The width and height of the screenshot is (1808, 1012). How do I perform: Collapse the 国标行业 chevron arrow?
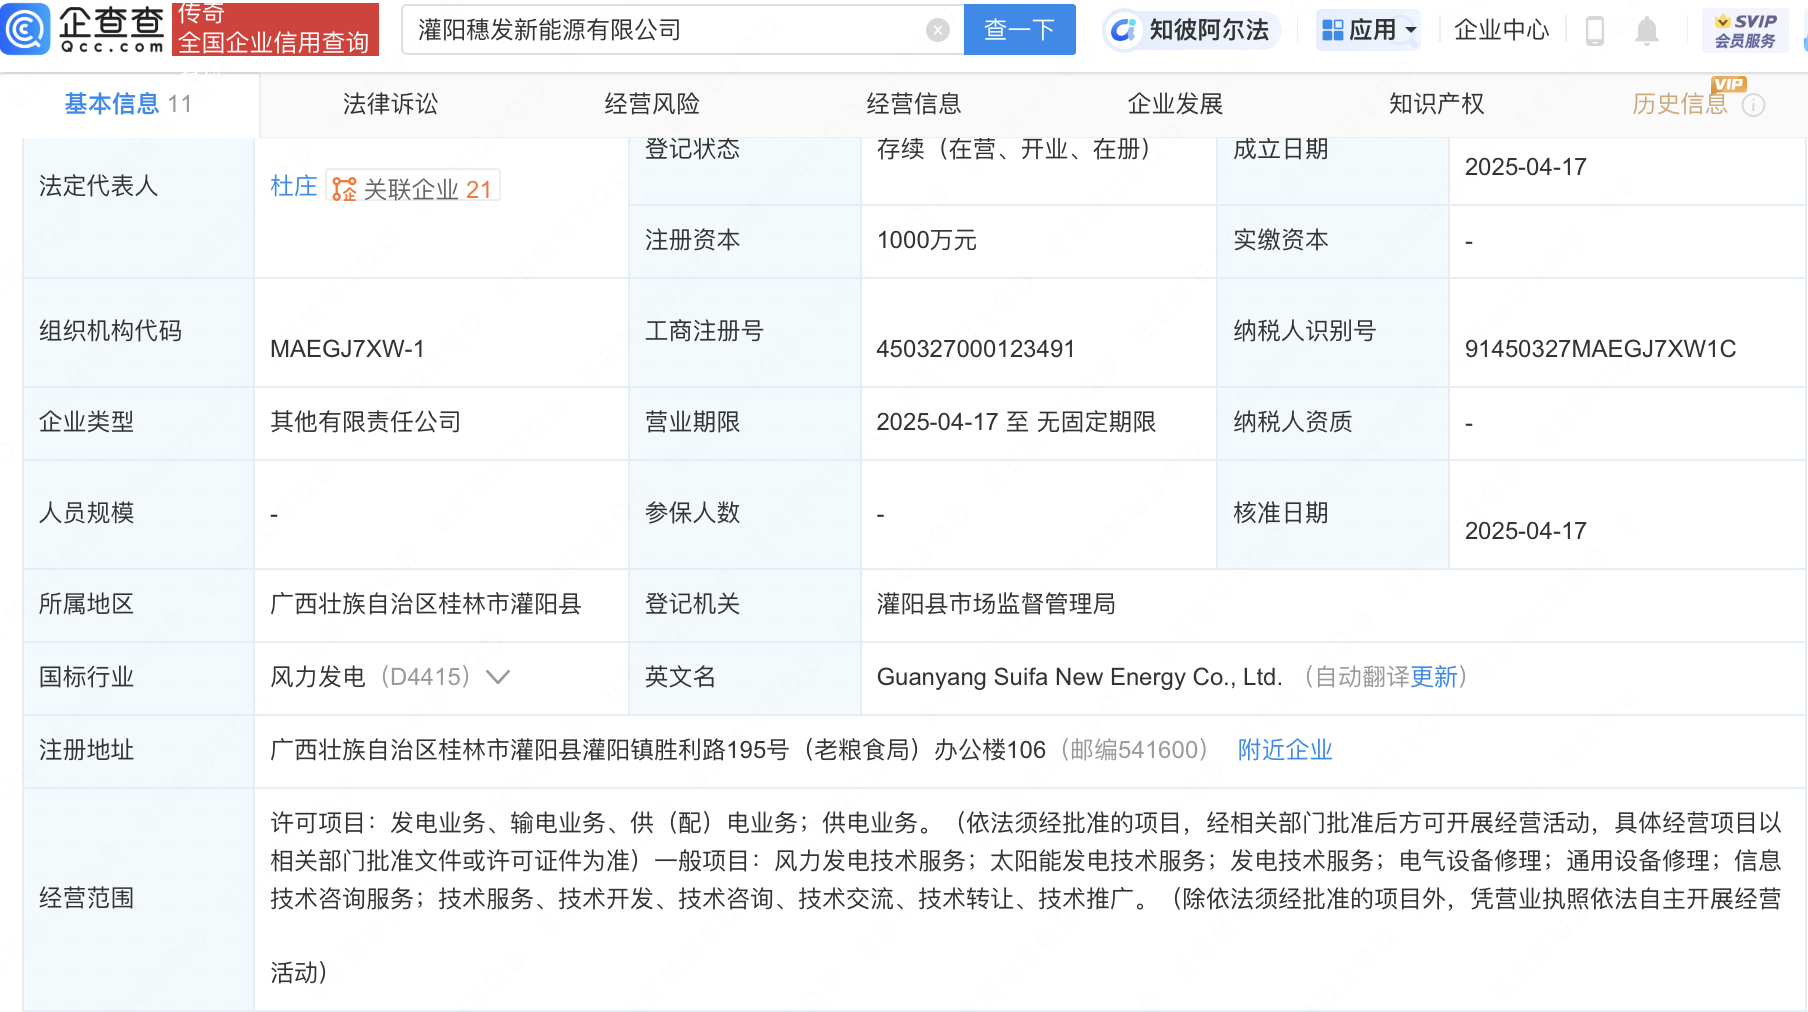[497, 676]
